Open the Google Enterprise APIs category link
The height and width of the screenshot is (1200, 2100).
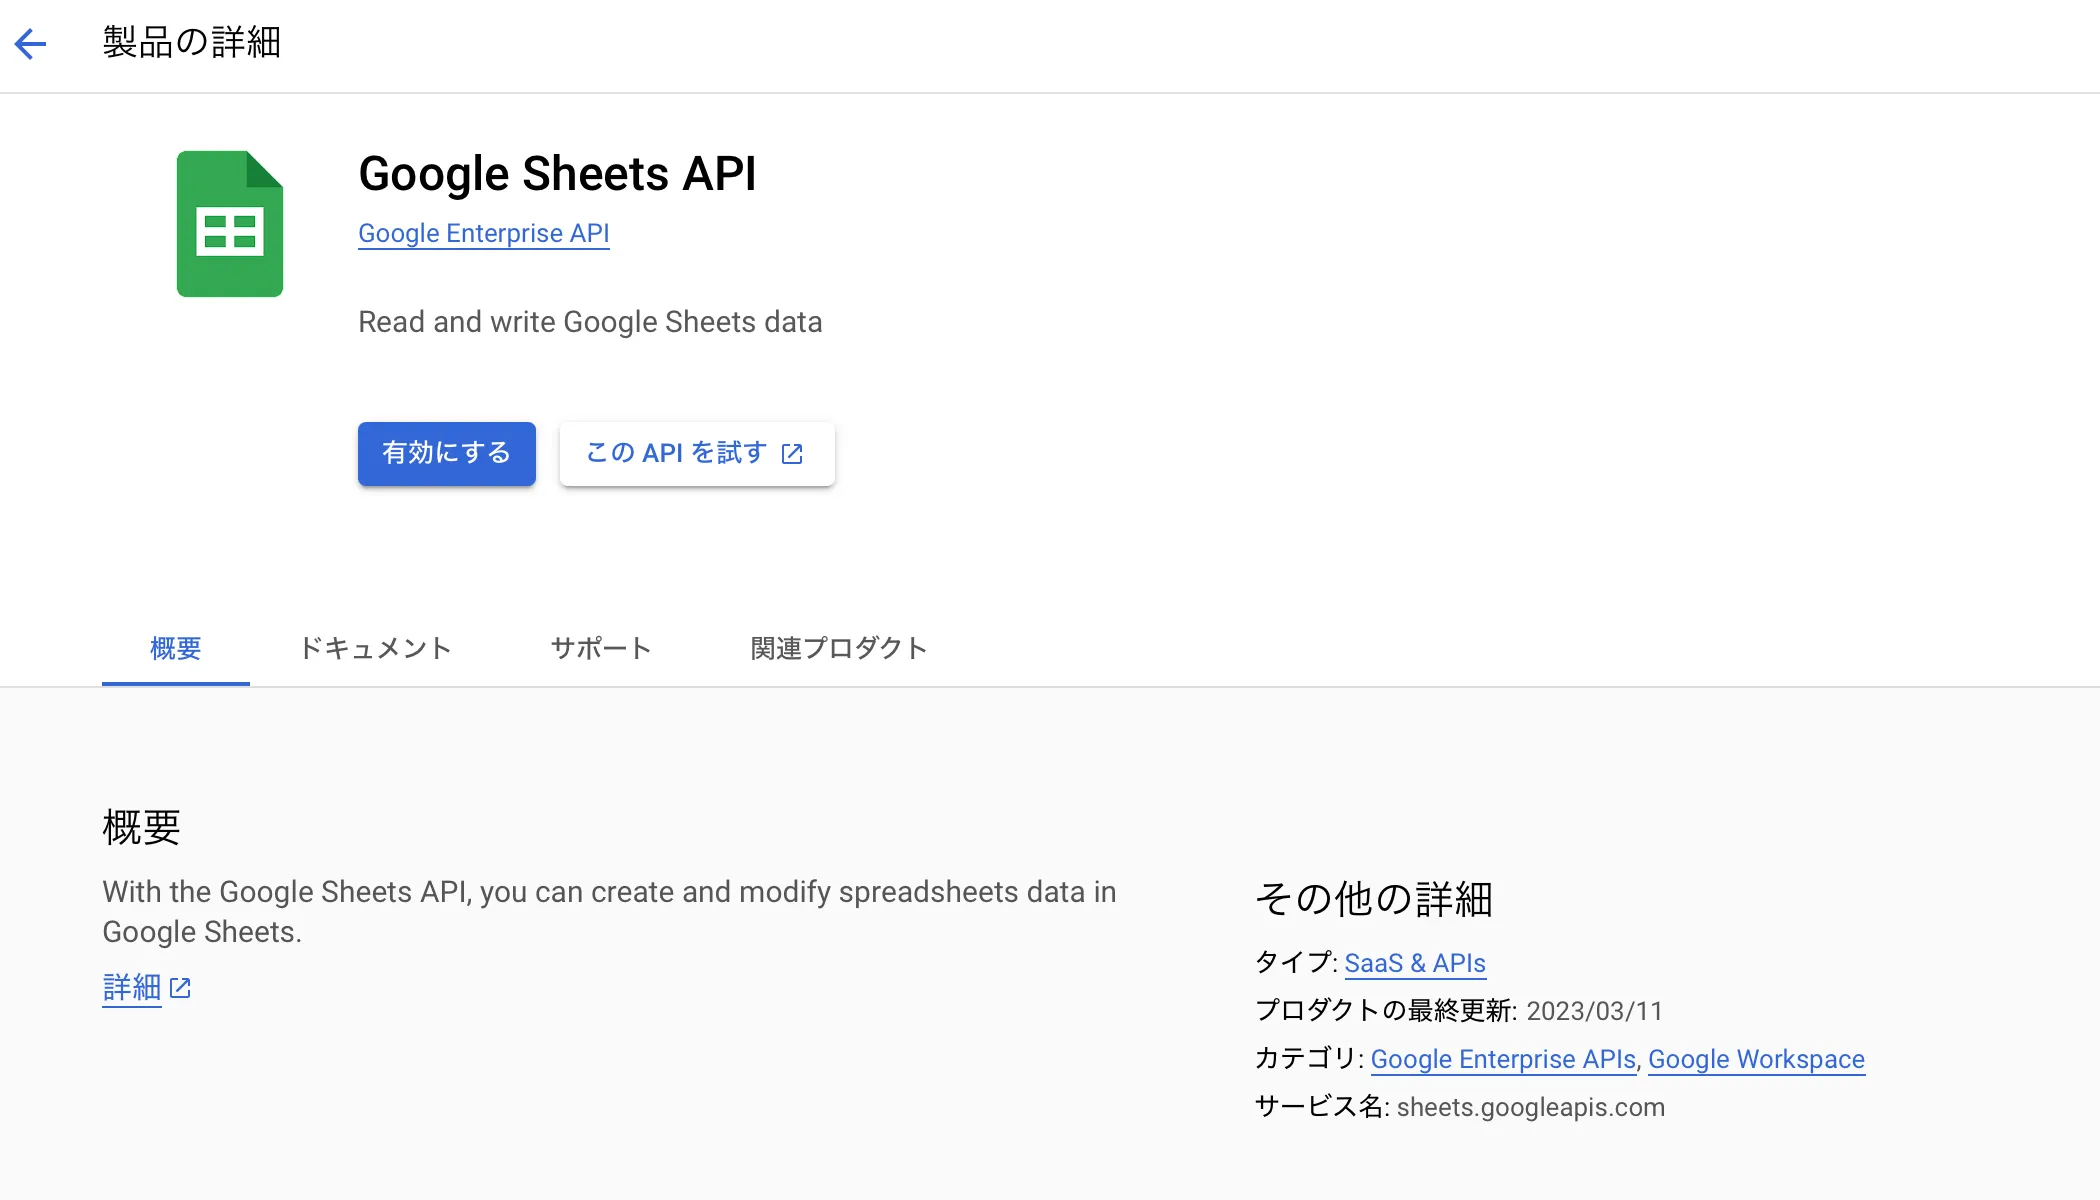(1502, 1059)
